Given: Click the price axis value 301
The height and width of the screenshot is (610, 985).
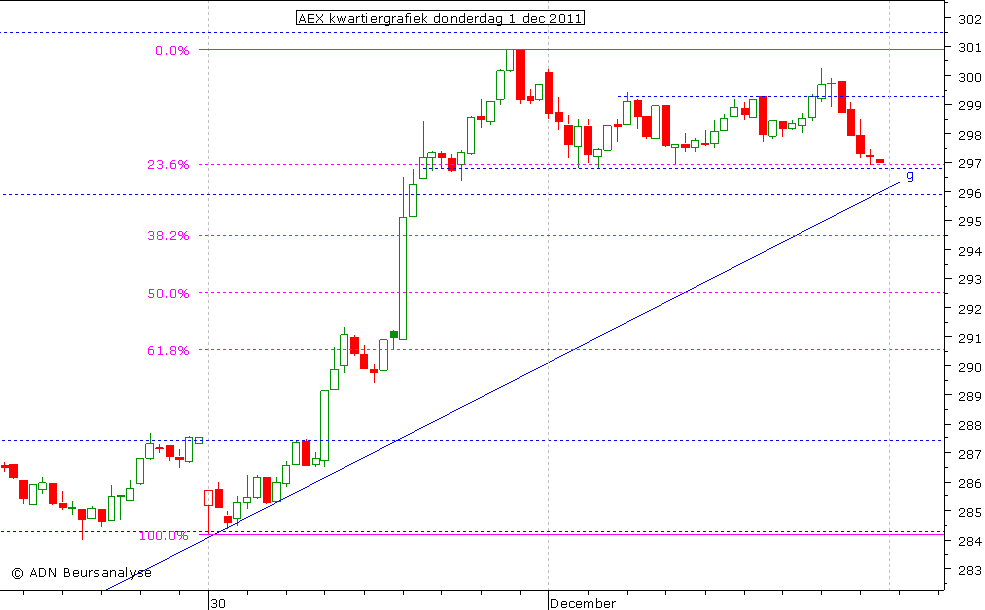Looking at the screenshot, I should 970,48.
